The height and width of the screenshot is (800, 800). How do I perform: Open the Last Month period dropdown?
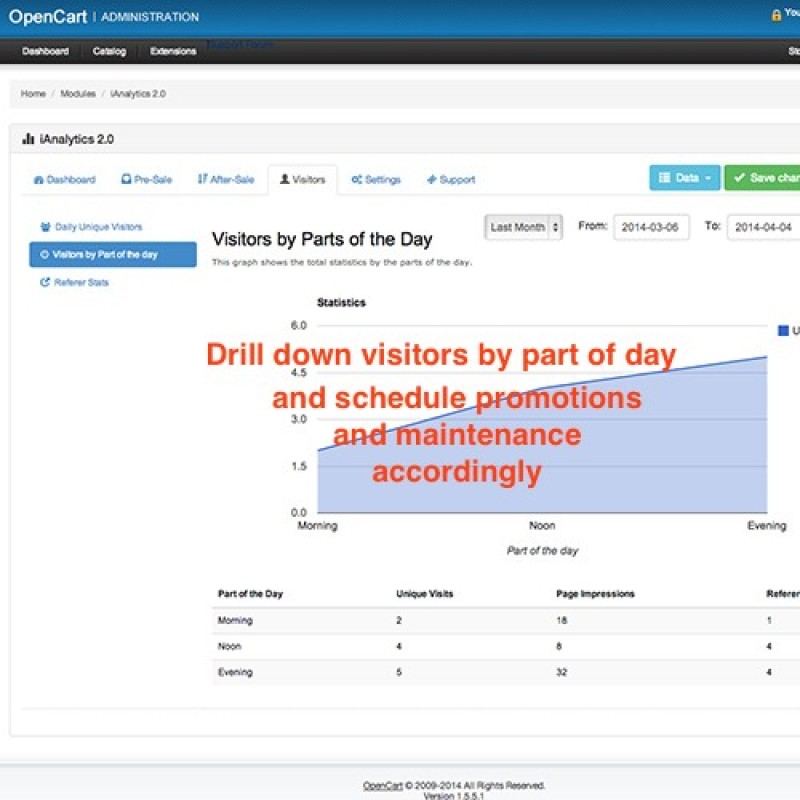524,227
